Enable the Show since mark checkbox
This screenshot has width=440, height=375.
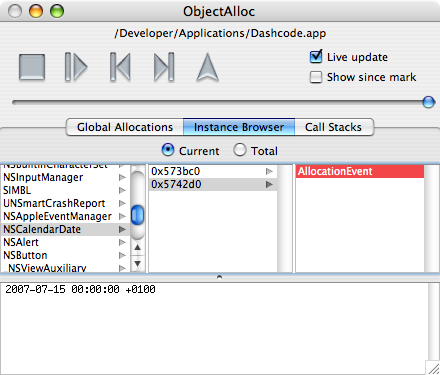[316, 77]
